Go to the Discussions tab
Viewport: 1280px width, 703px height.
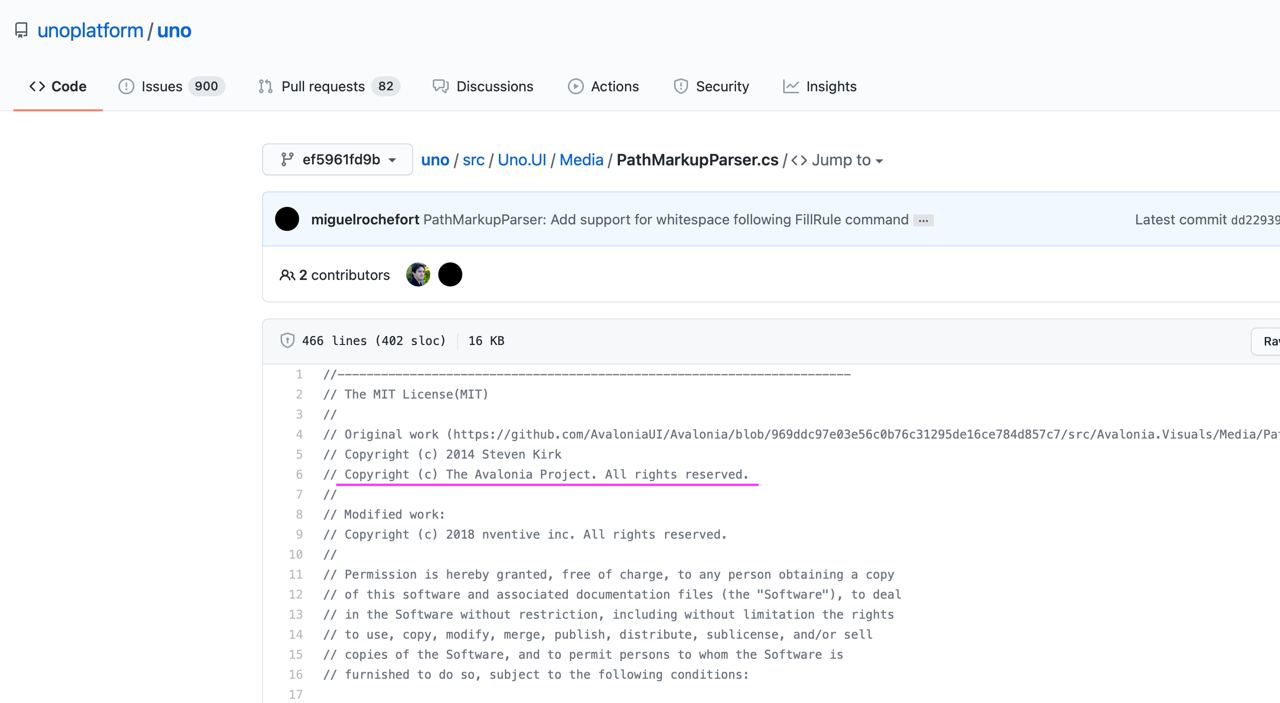483,86
